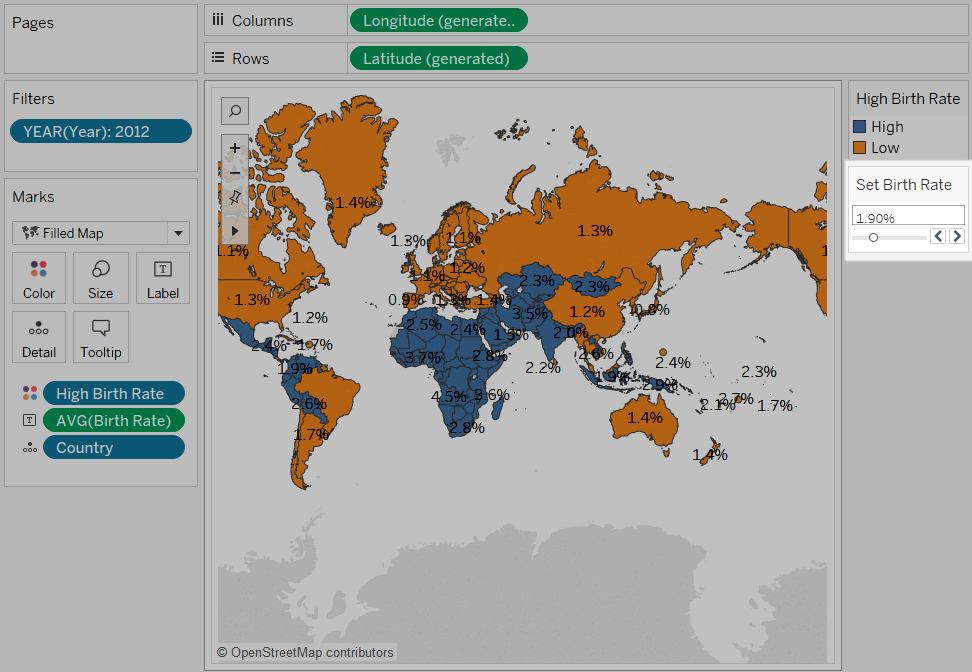Zoom in with the map plus button
The image size is (972, 672).
point(235,148)
